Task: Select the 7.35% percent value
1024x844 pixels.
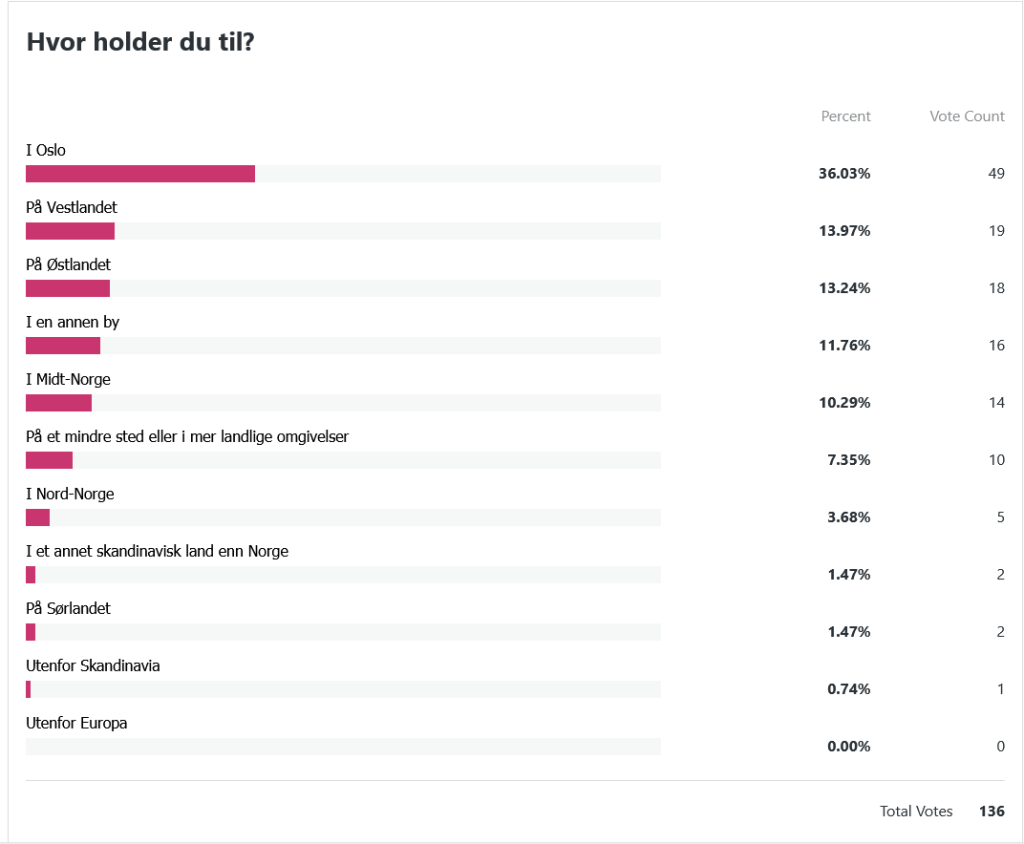Action: coord(848,460)
